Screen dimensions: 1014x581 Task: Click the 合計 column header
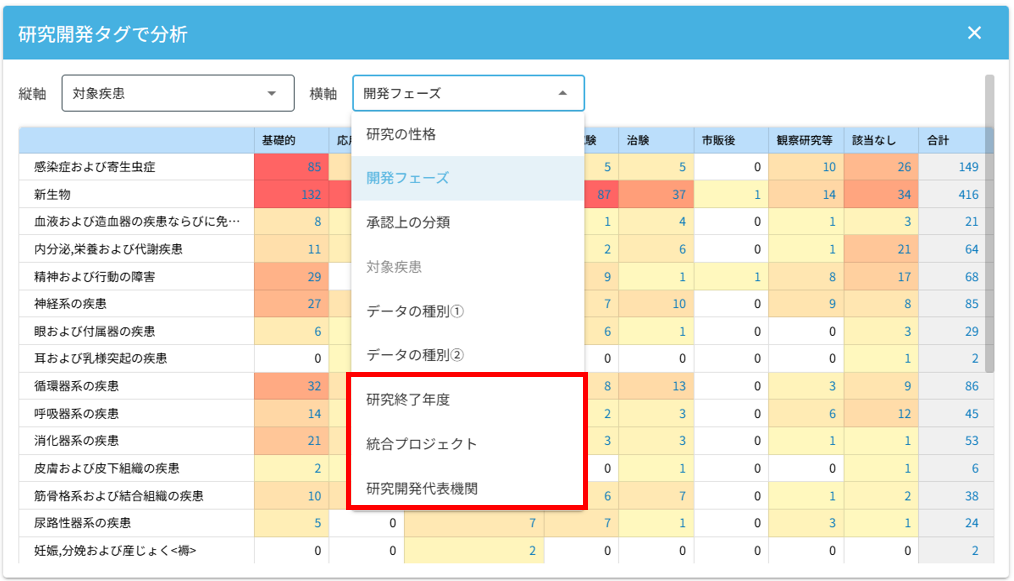pos(939,141)
